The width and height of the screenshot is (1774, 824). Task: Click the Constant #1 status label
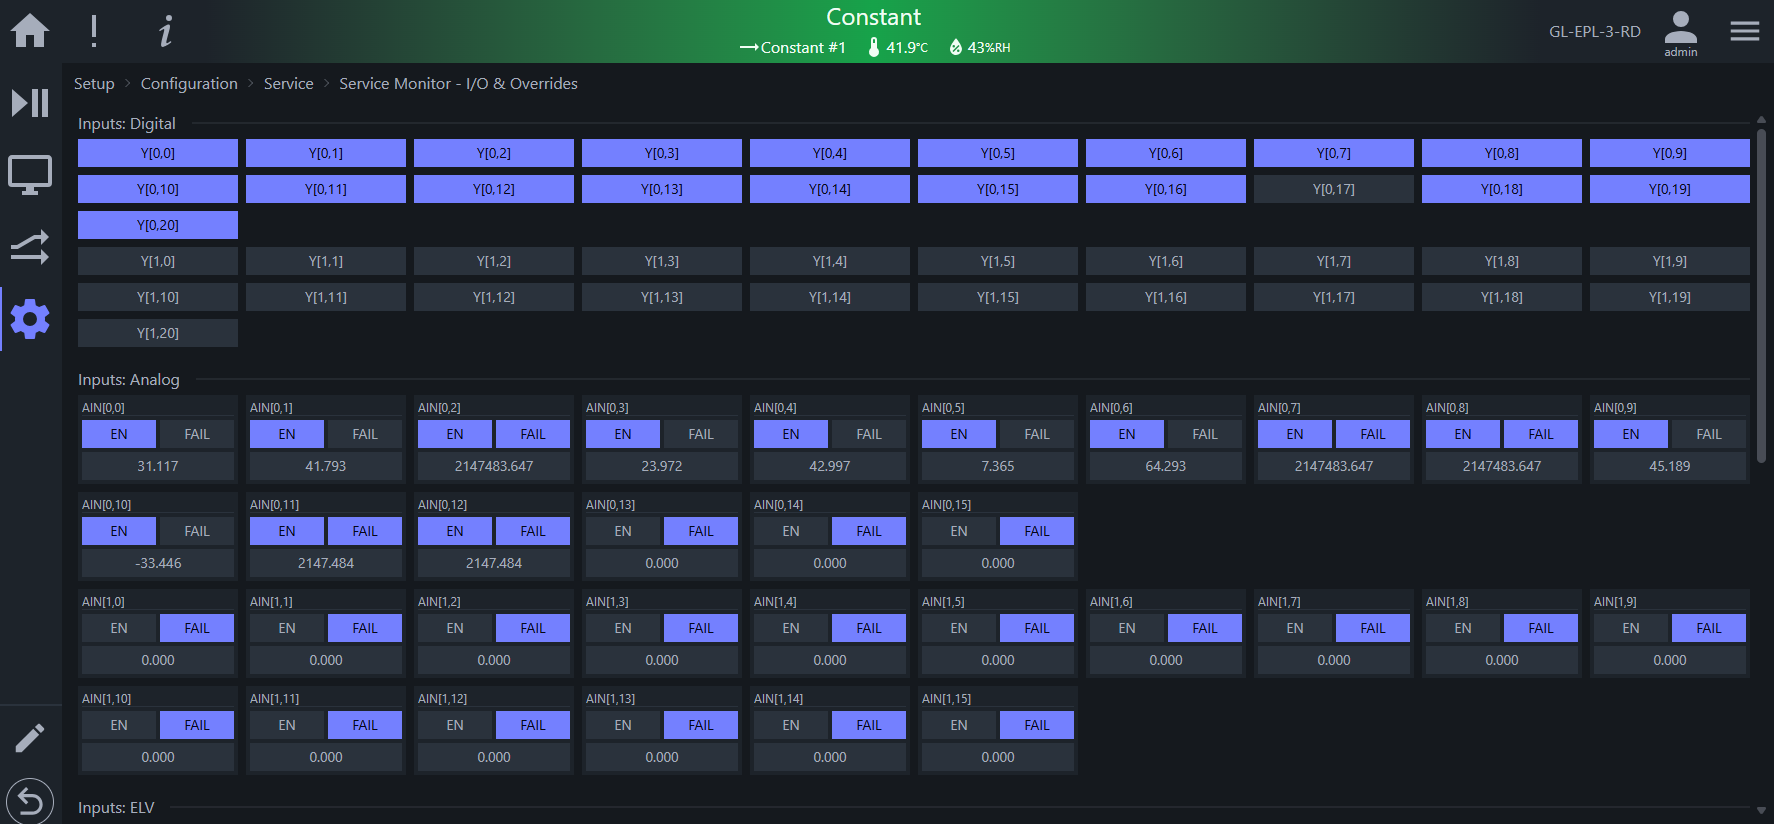click(x=793, y=47)
